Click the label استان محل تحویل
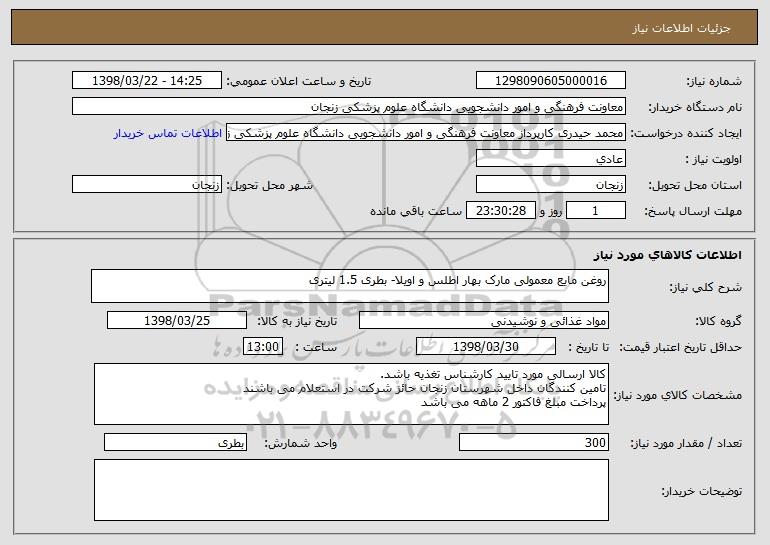Image resolution: width=770 pixels, height=545 pixels. (x=695, y=185)
